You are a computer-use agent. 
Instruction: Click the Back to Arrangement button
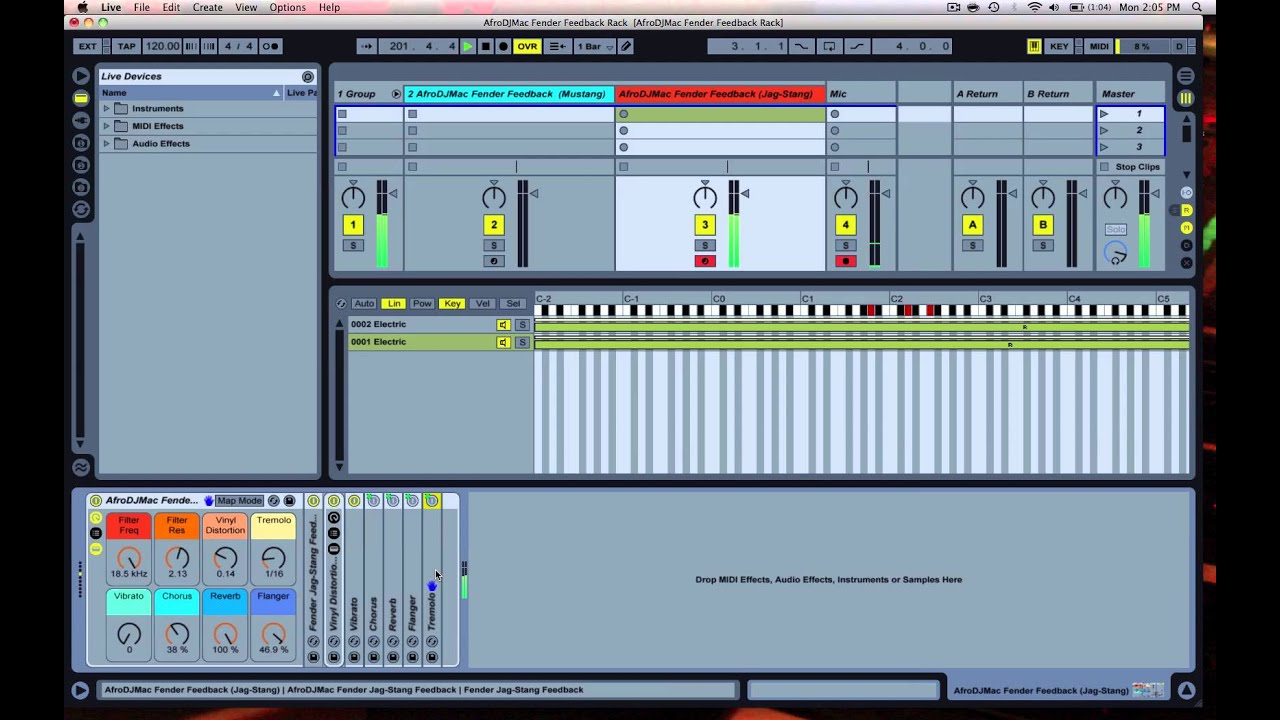point(558,46)
